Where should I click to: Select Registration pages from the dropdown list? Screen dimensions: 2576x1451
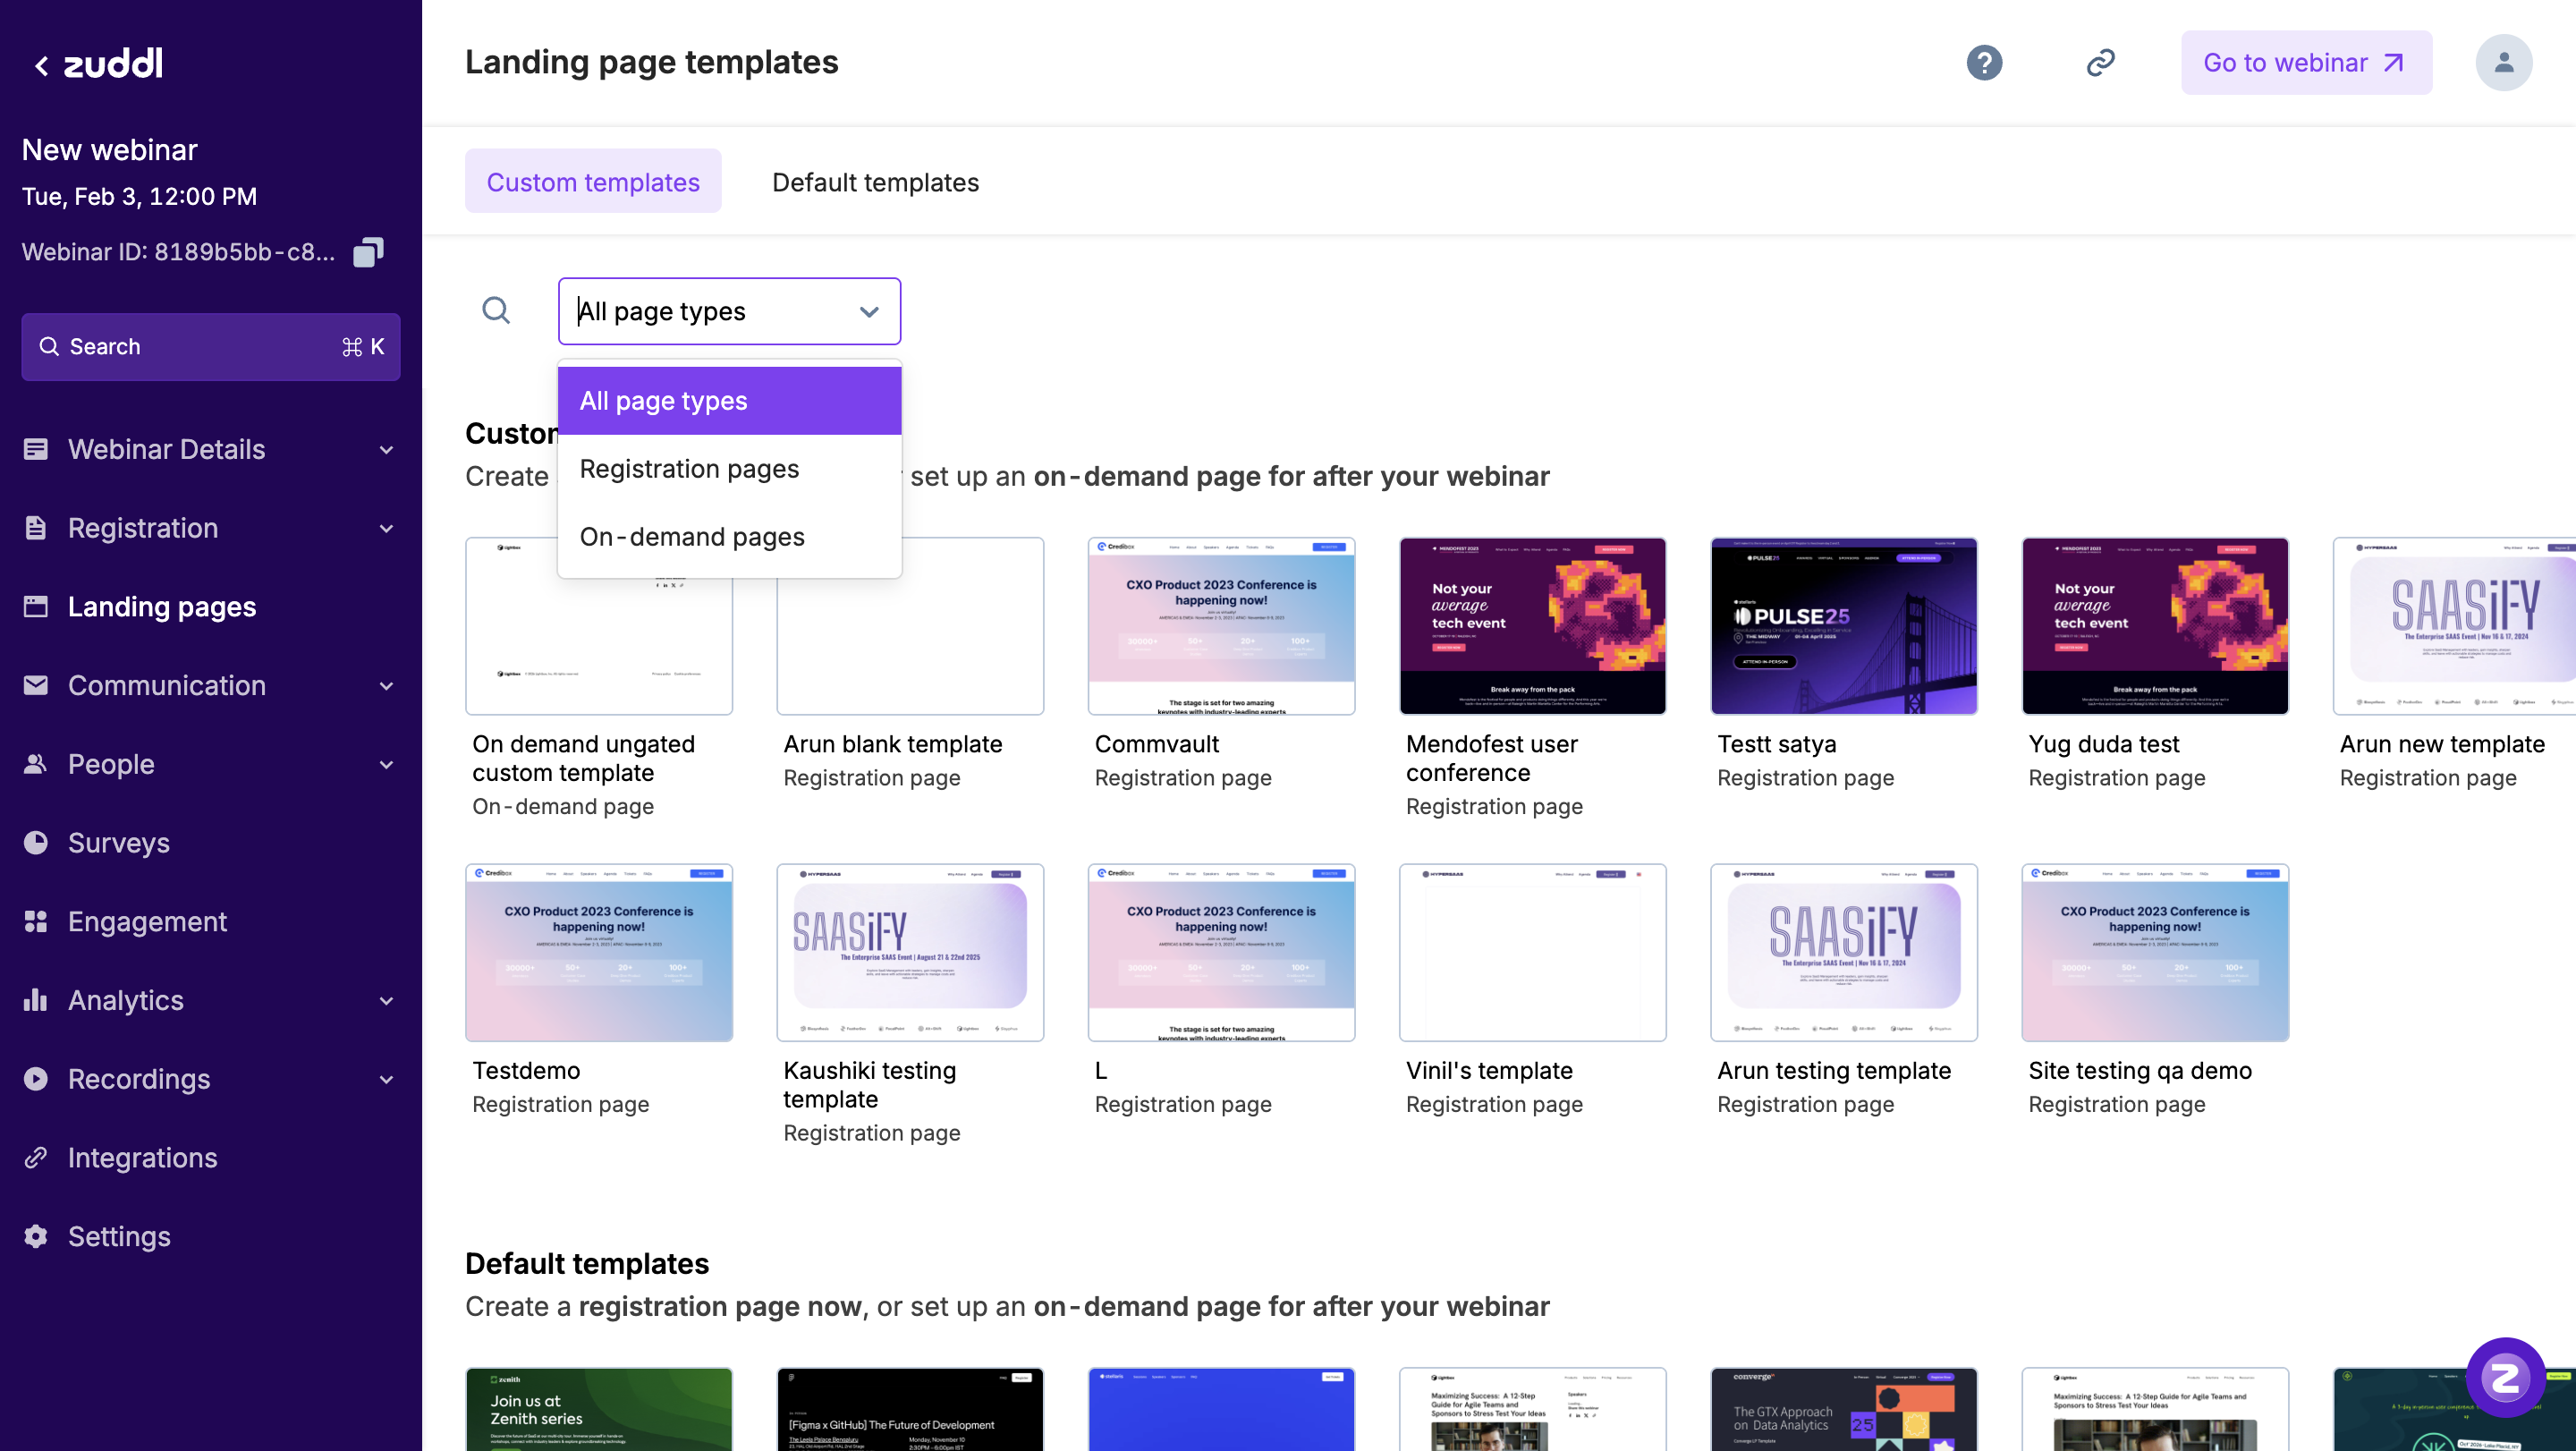689,469
